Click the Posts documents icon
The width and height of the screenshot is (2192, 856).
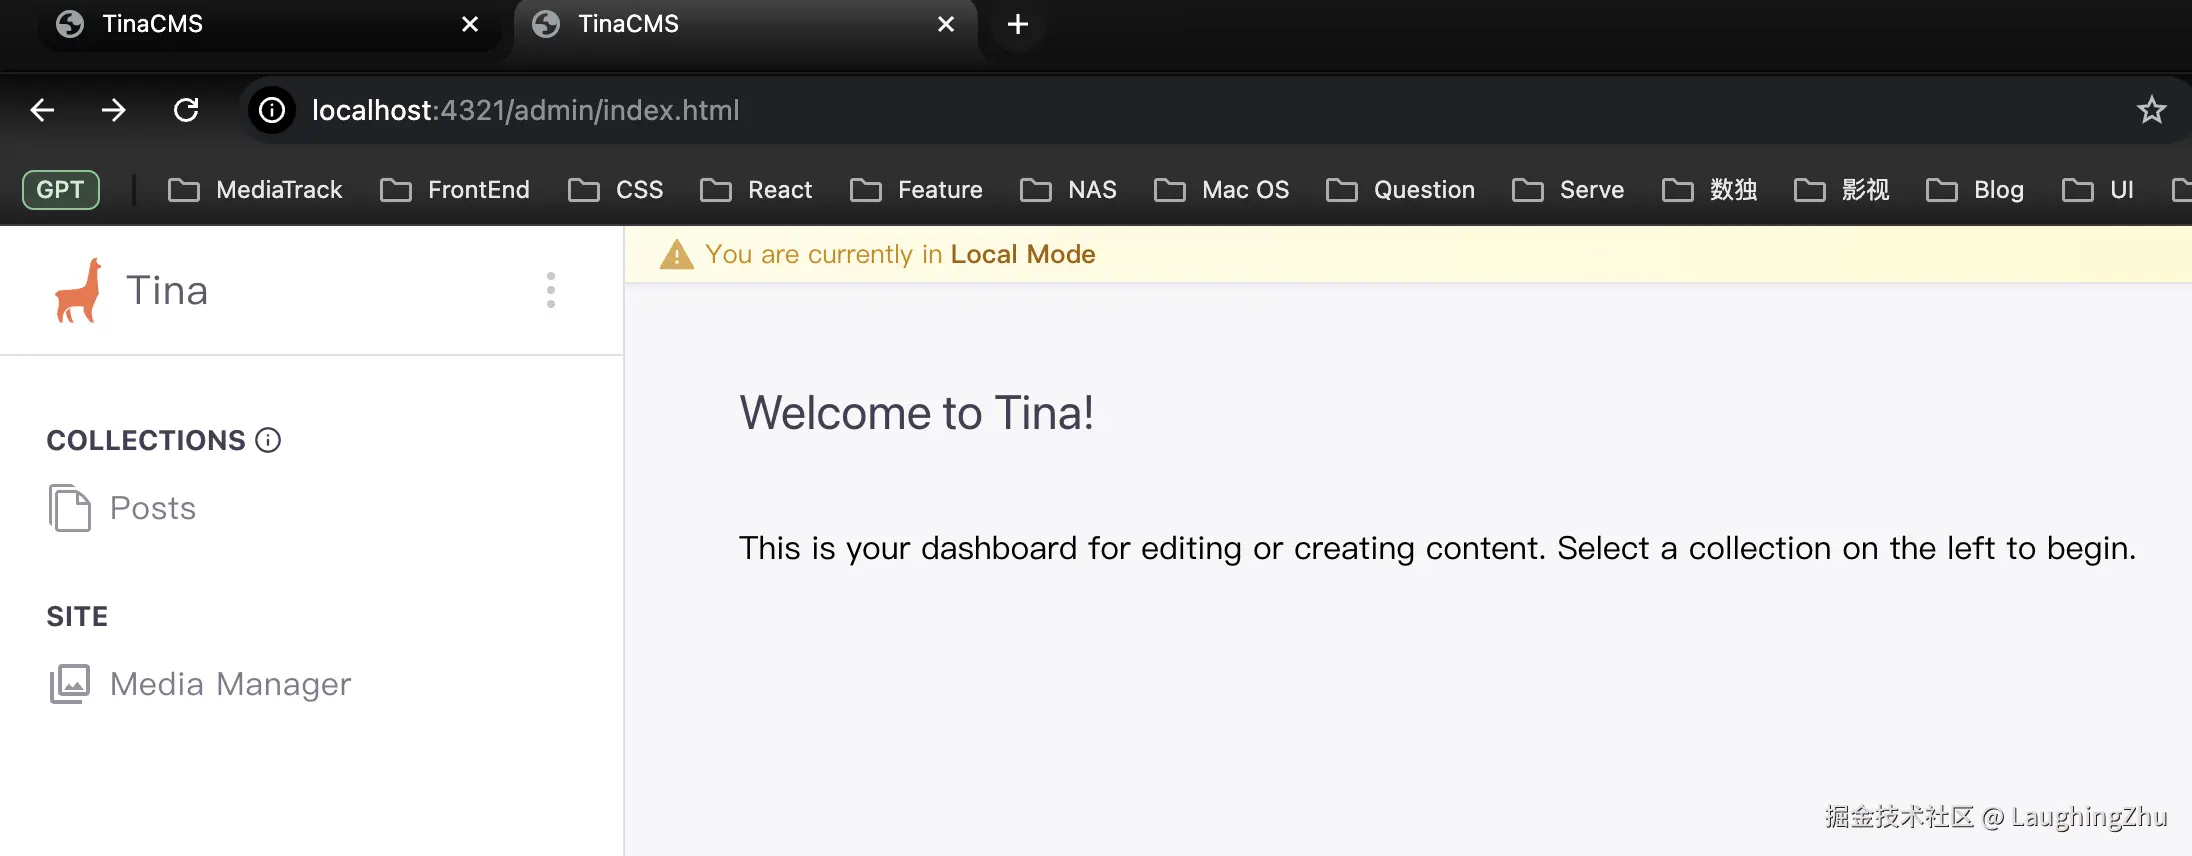(69, 508)
